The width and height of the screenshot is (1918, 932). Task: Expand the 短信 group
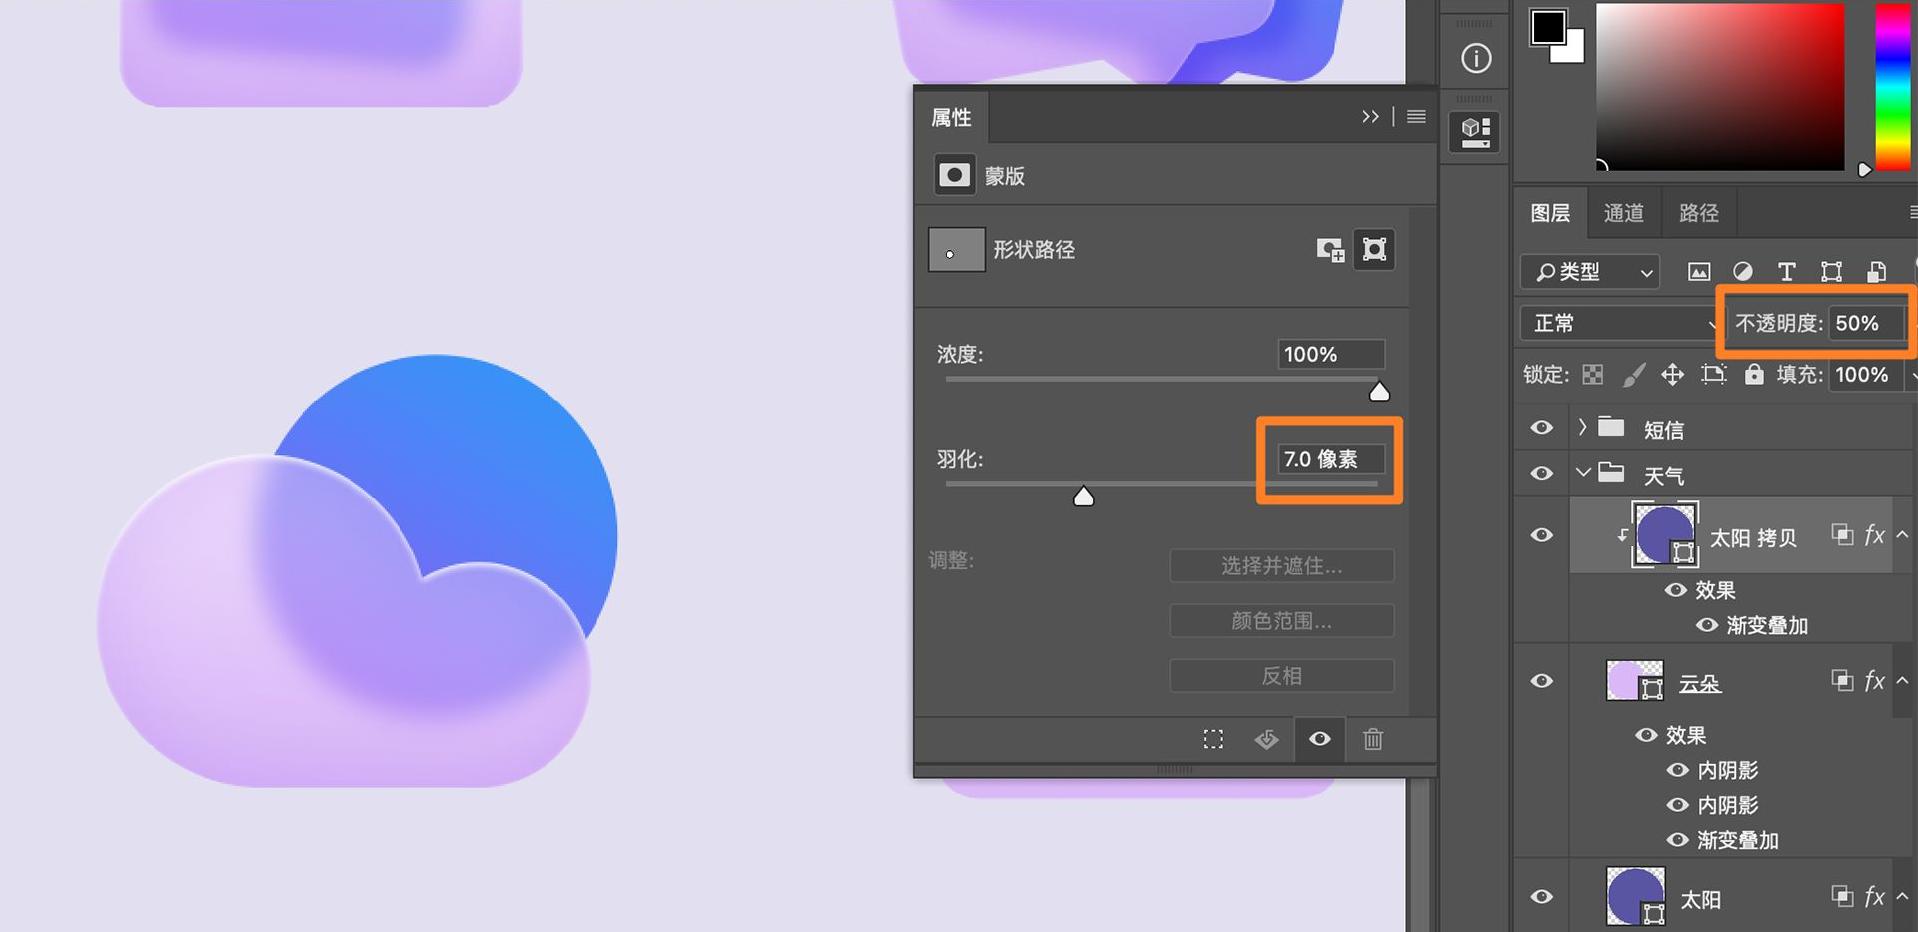pyautogui.click(x=1583, y=427)
